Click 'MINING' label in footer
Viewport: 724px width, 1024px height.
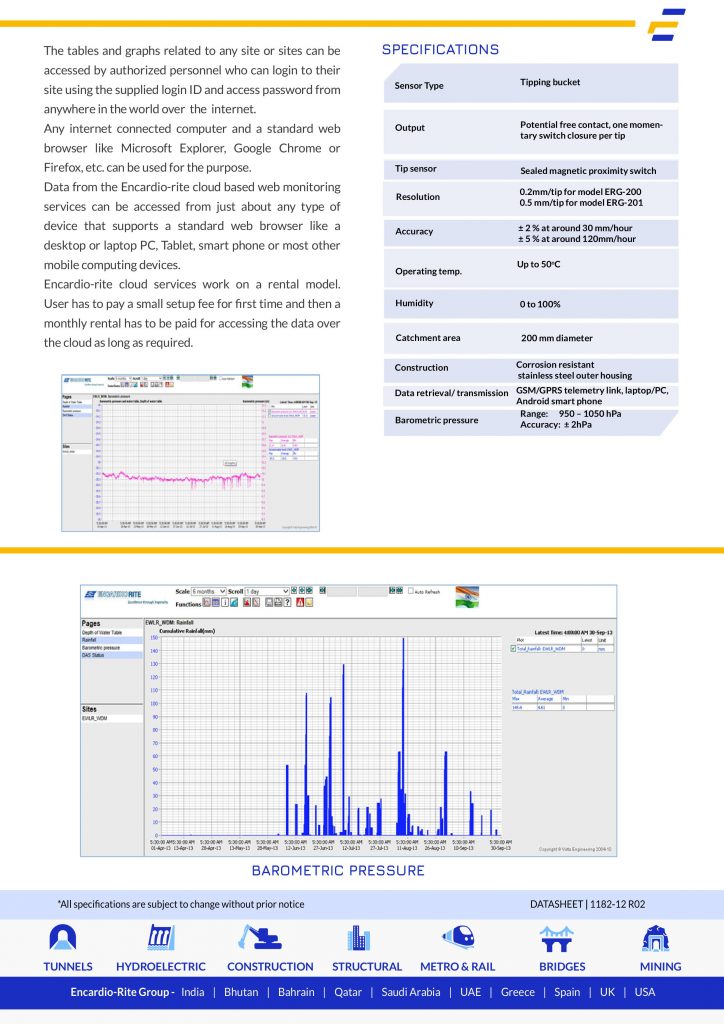click(x=661, y=967)
